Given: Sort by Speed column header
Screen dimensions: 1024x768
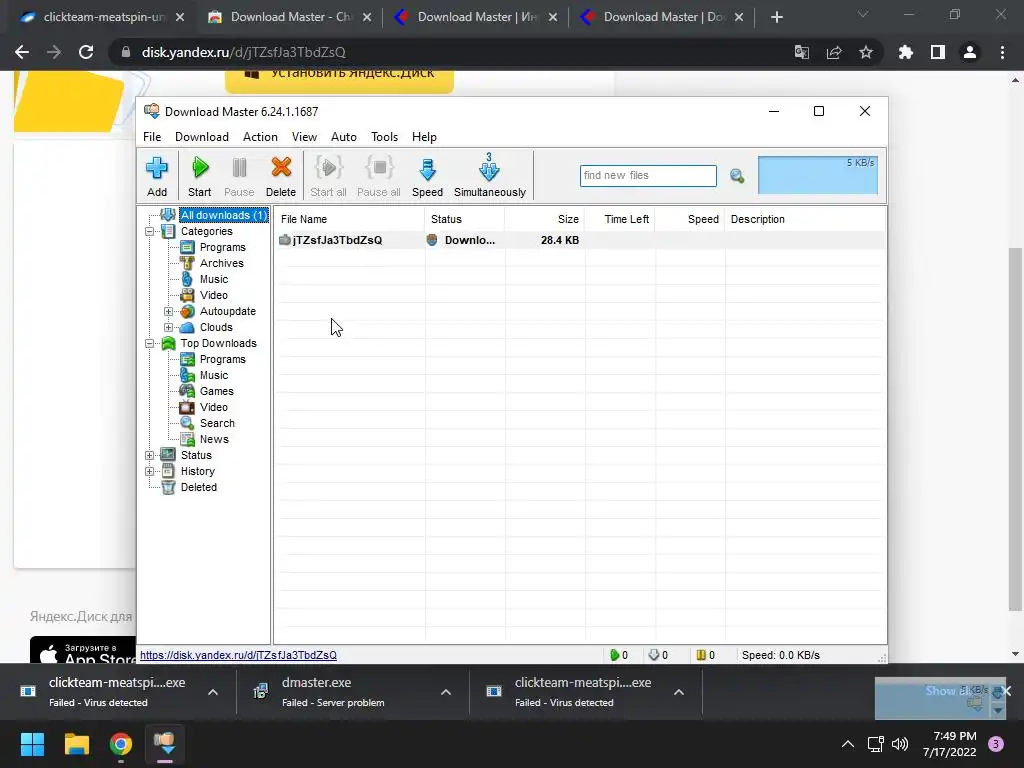Looking at the screenshot, I should point(690,219).
